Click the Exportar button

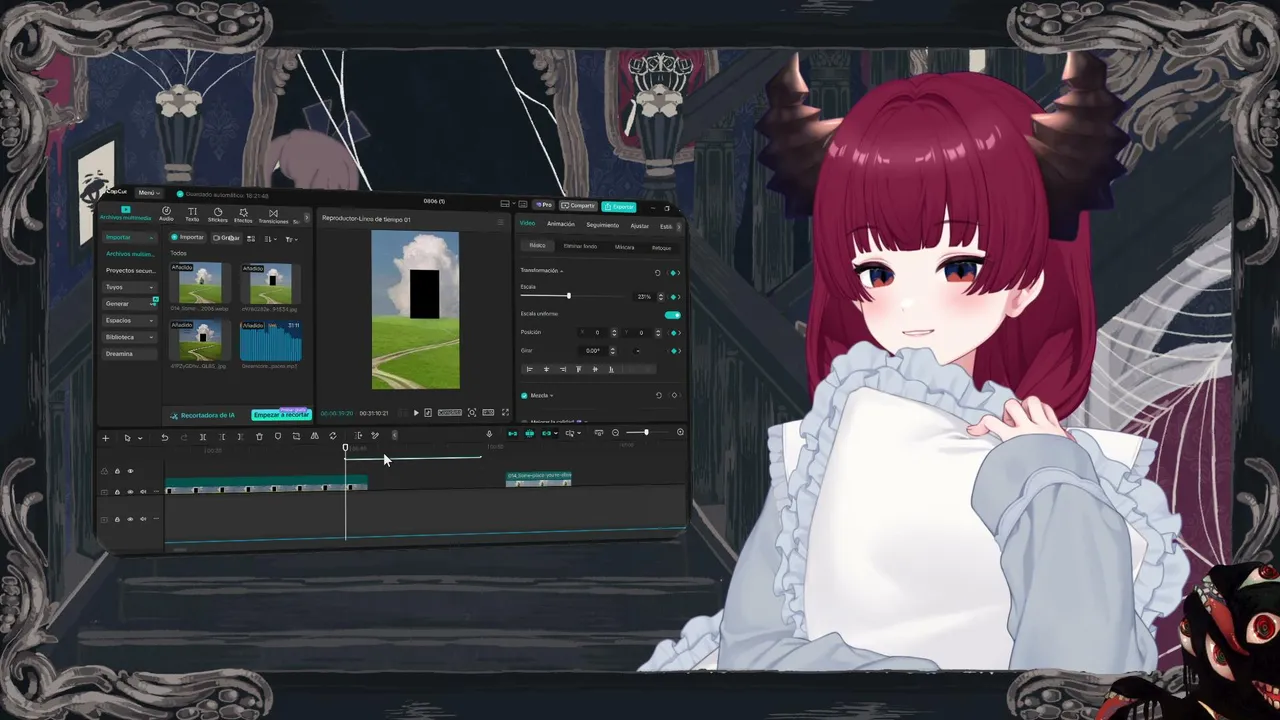[619, 207]
